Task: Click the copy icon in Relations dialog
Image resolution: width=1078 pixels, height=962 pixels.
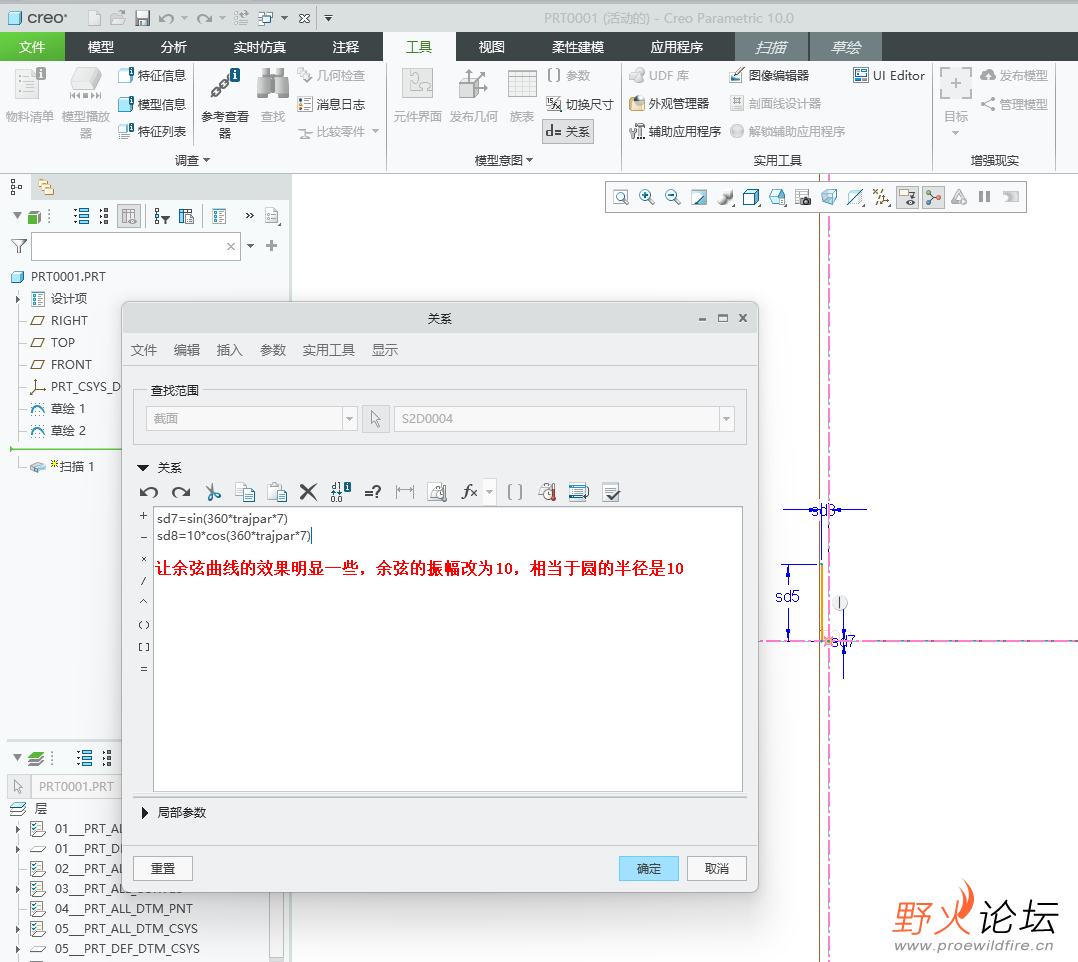Action: (x=245, y=492)
